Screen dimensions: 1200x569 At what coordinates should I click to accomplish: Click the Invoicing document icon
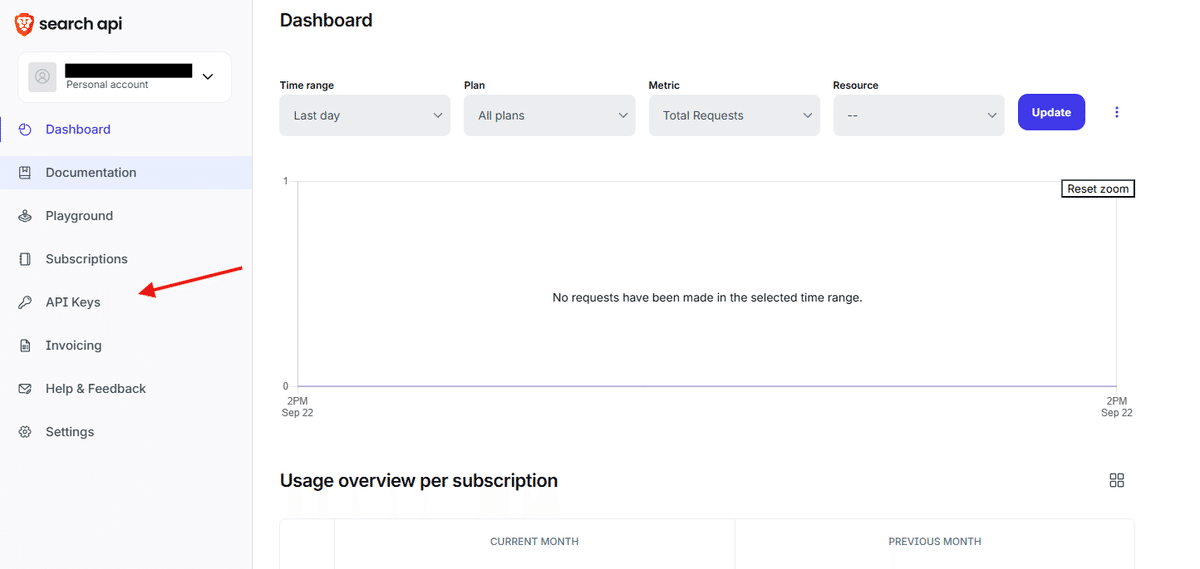coord(25,346)
